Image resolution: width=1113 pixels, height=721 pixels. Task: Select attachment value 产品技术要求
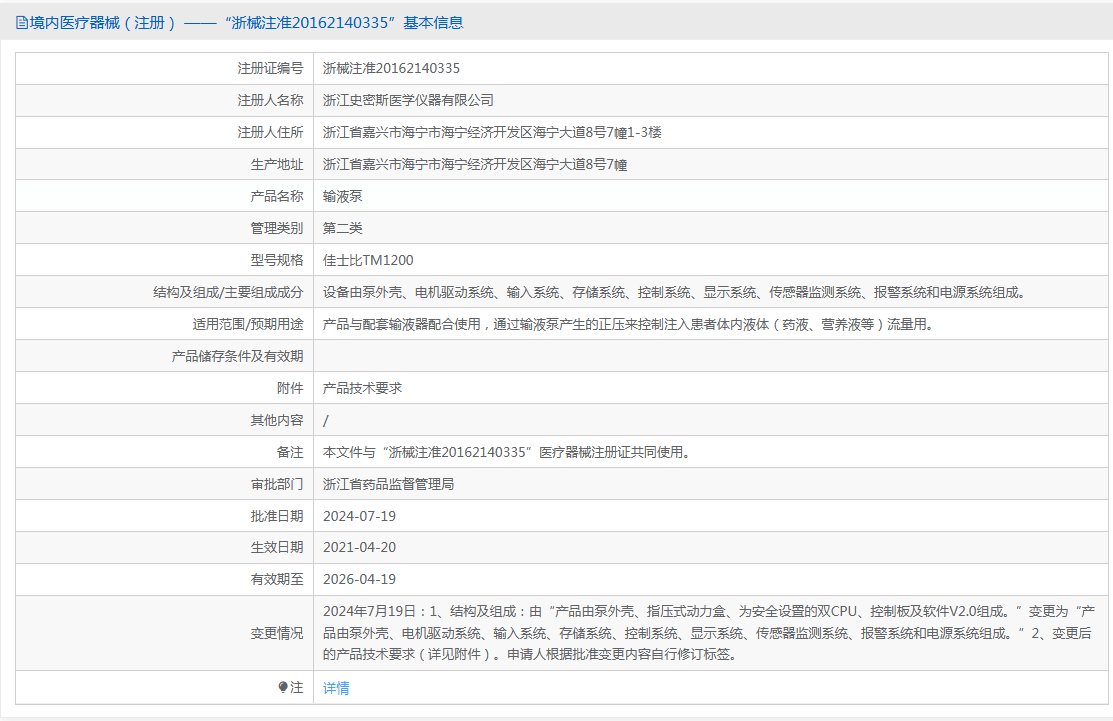click(362, 388)
